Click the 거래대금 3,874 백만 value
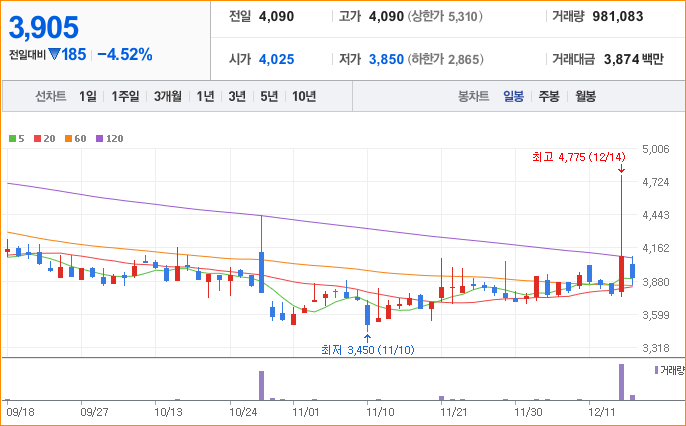Screen dimensions: 686x426 pos(634,59)
